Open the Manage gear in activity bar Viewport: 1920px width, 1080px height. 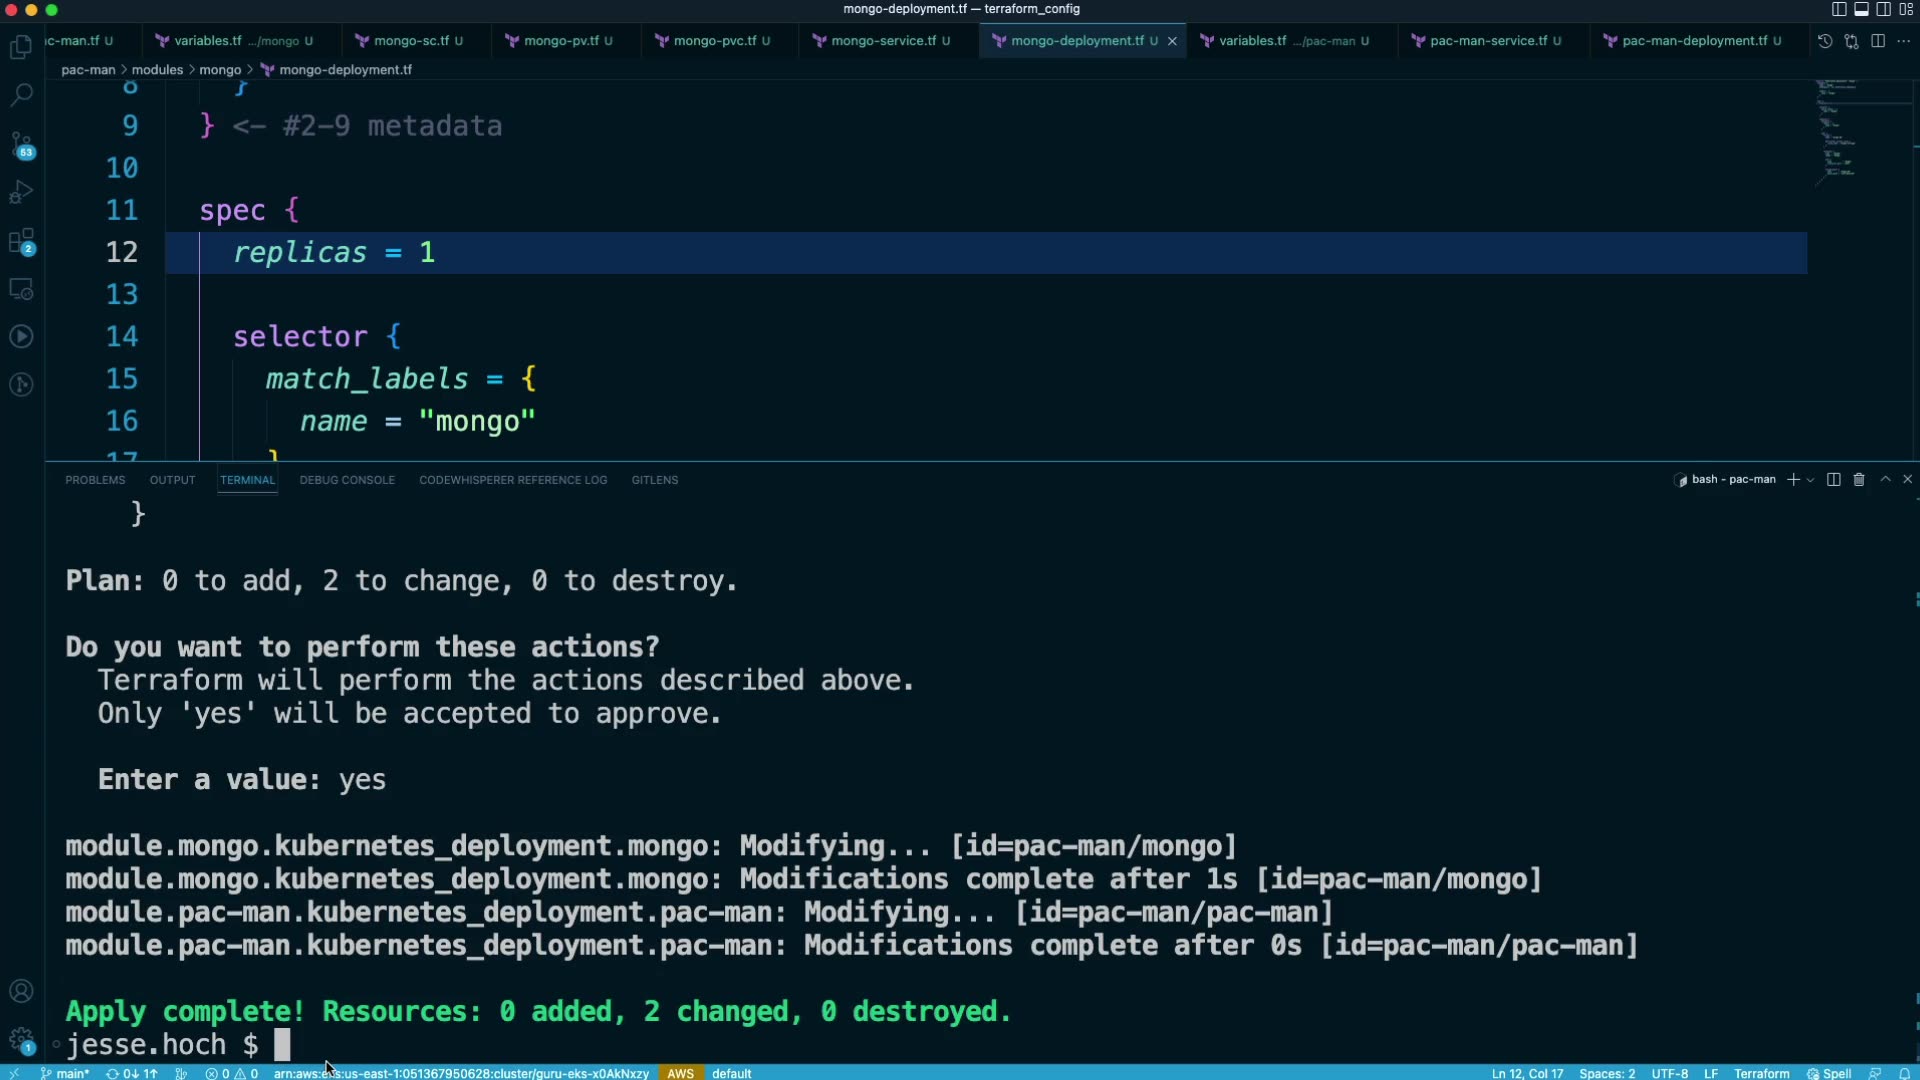(x=22, y=1039)
